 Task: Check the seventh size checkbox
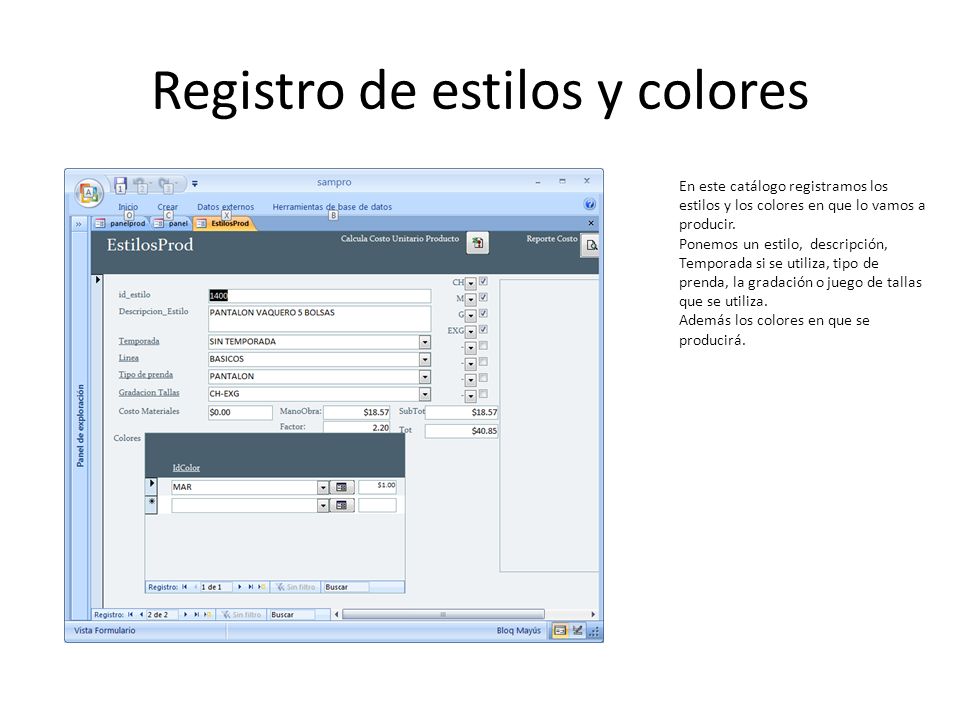(x=483, y=378)
